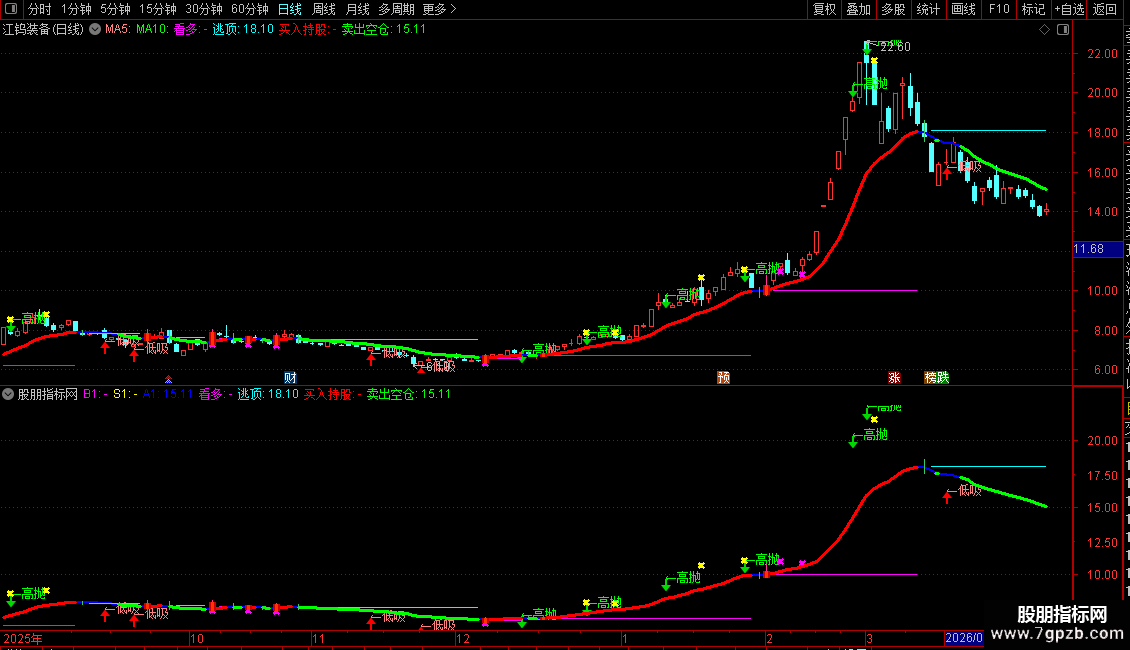
Task: Open the 分时 intraday chart tab
Action: [x=40, y=9]
